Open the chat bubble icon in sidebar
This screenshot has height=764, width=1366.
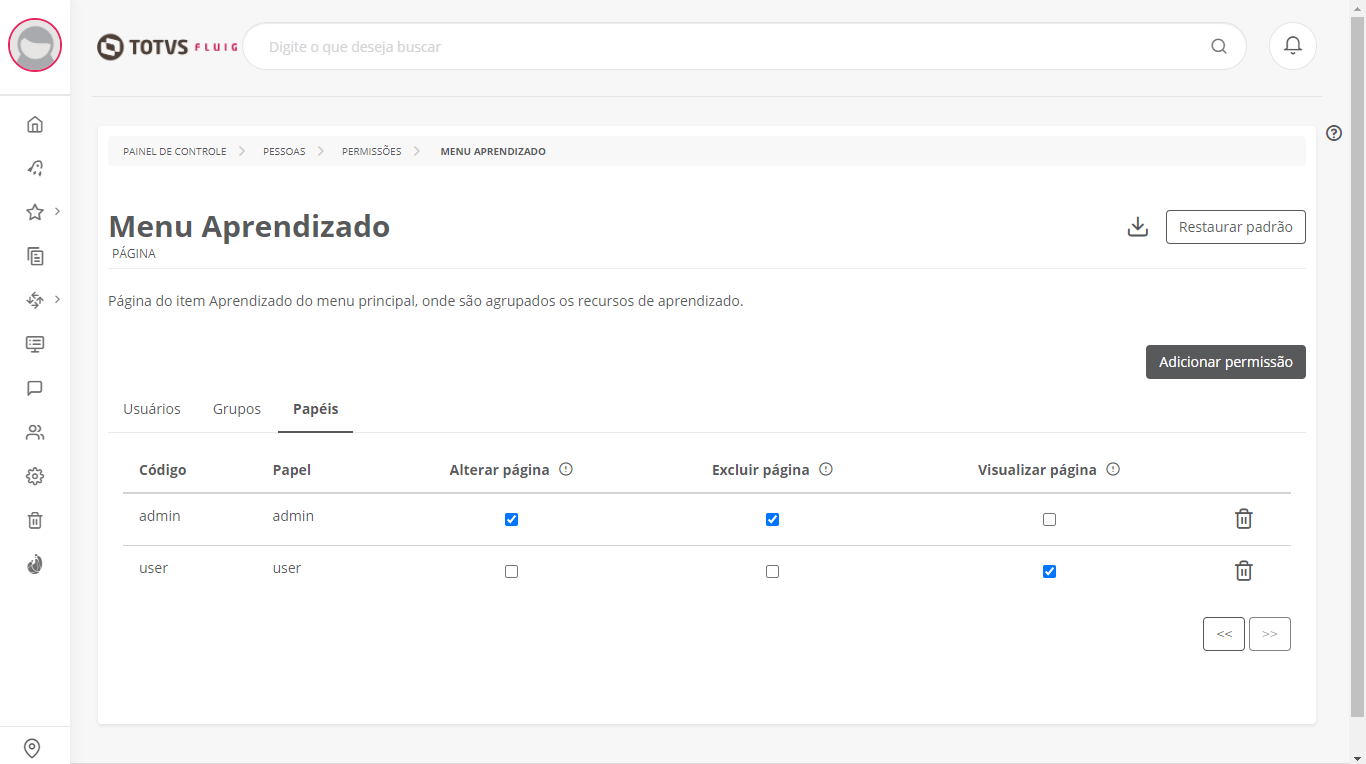tap(35, 388)
